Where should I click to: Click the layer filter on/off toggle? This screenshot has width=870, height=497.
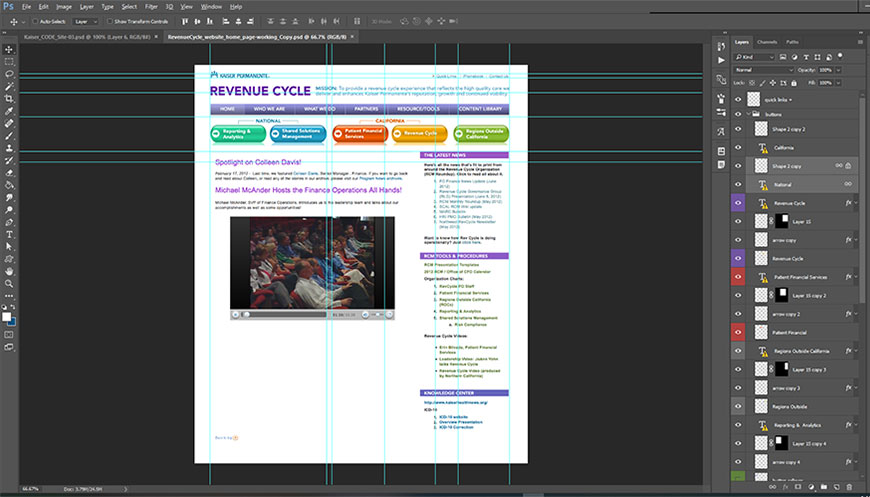pos(841,56)
